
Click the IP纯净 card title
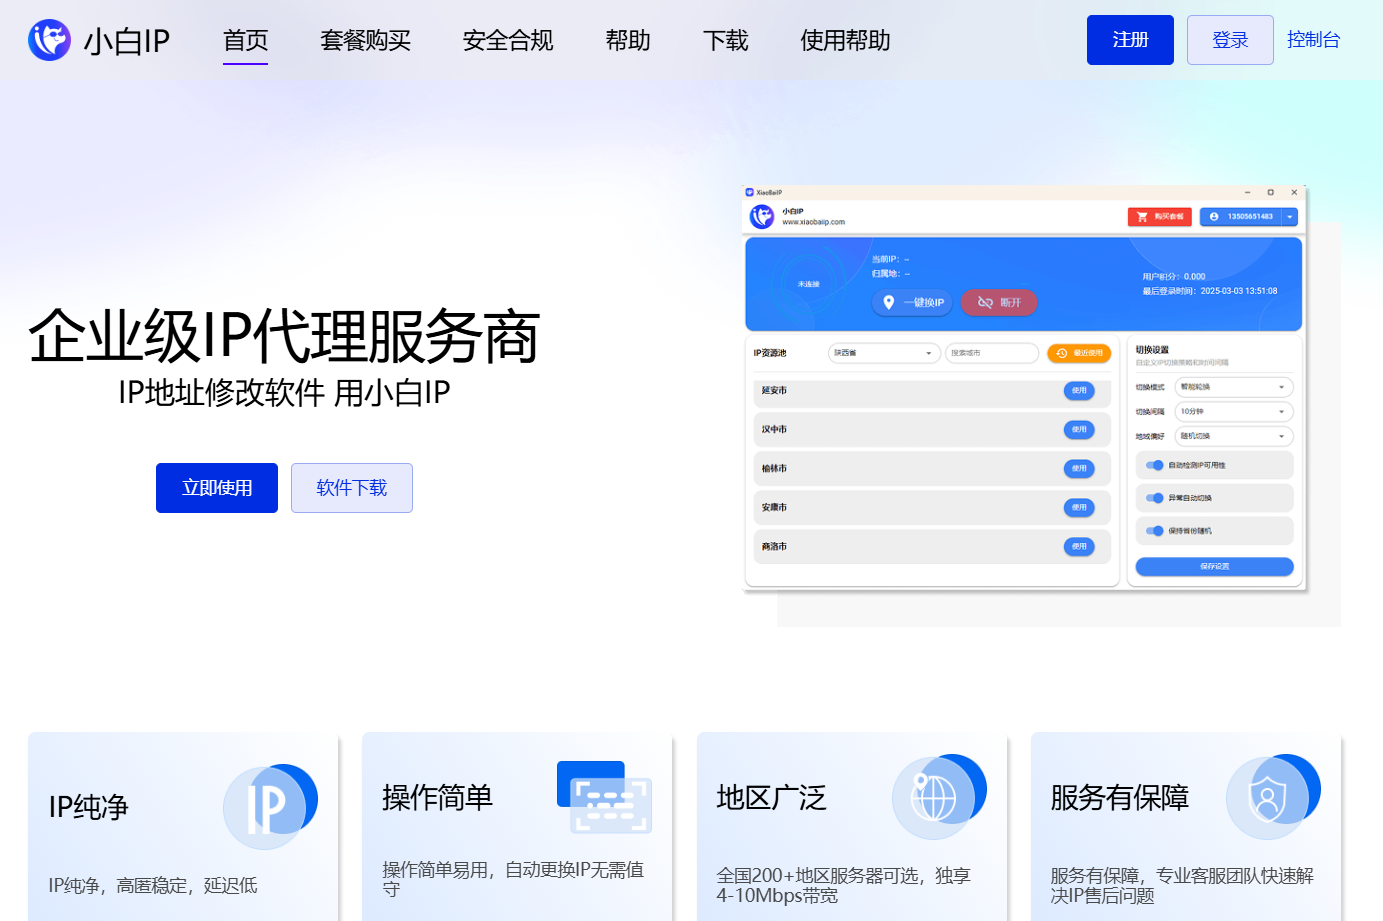point(89,807)
